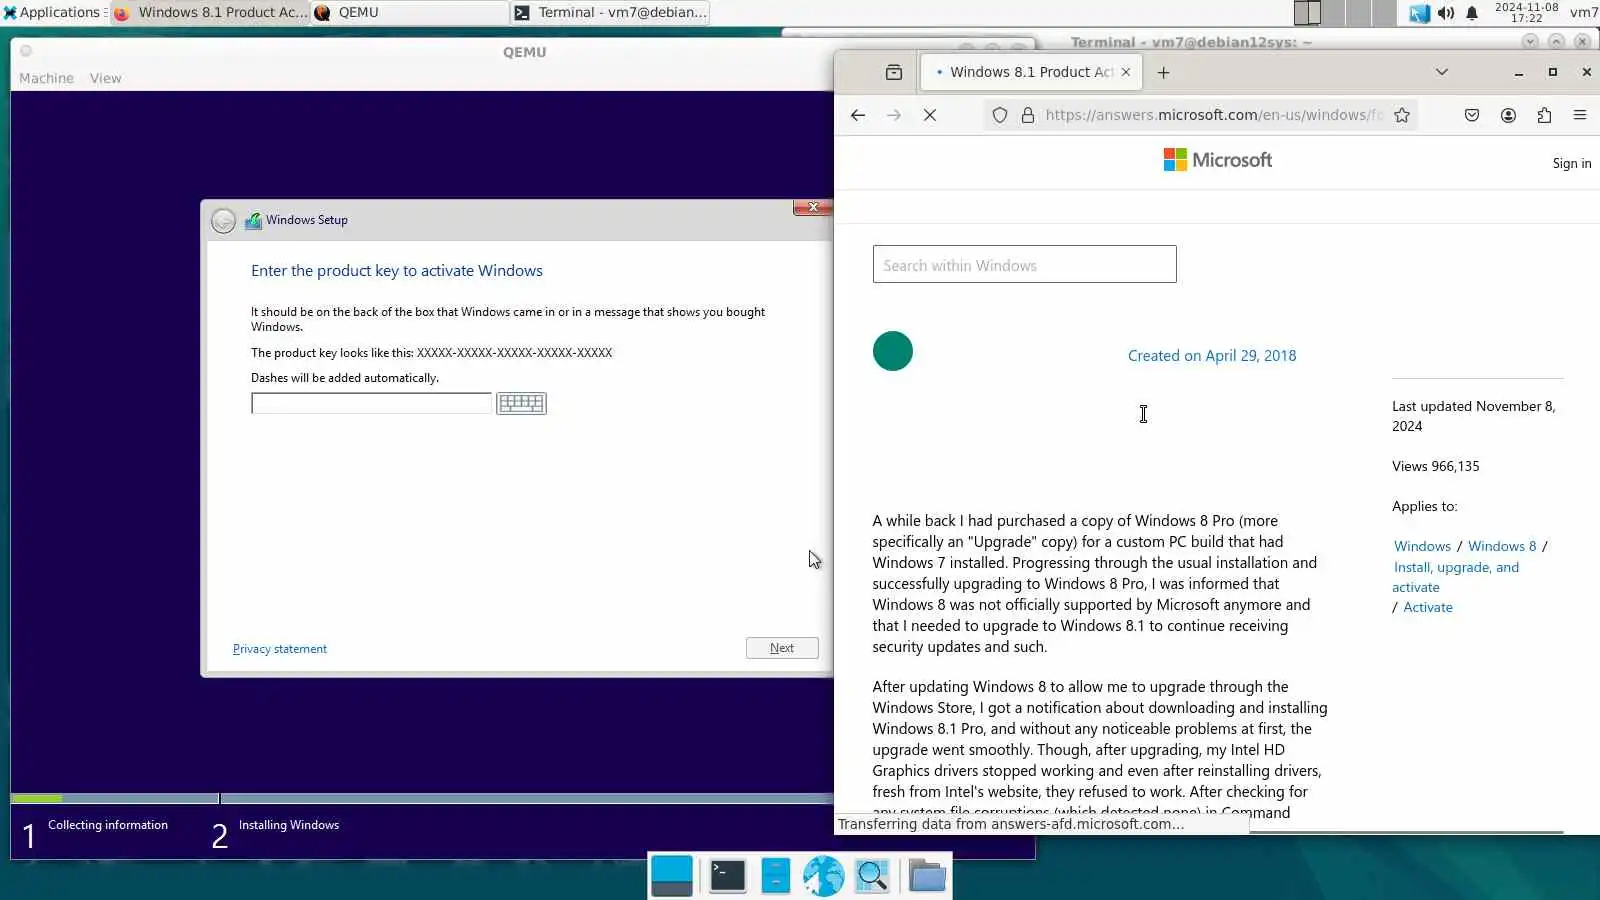1600x900 pixels.
Task: Stop loading the page in Firefox
Action: click(x=930, y=115)
